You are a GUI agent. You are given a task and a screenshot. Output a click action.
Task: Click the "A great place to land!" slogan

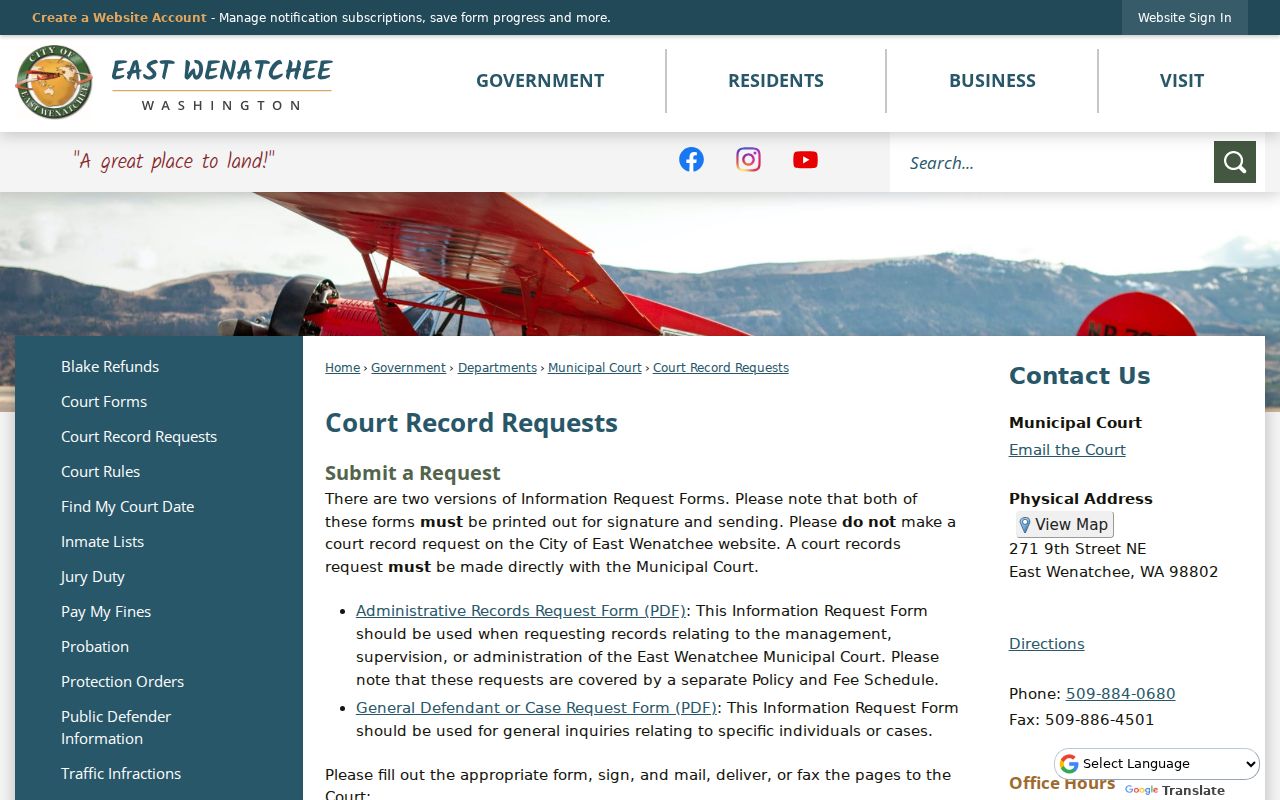pos(173,161)
